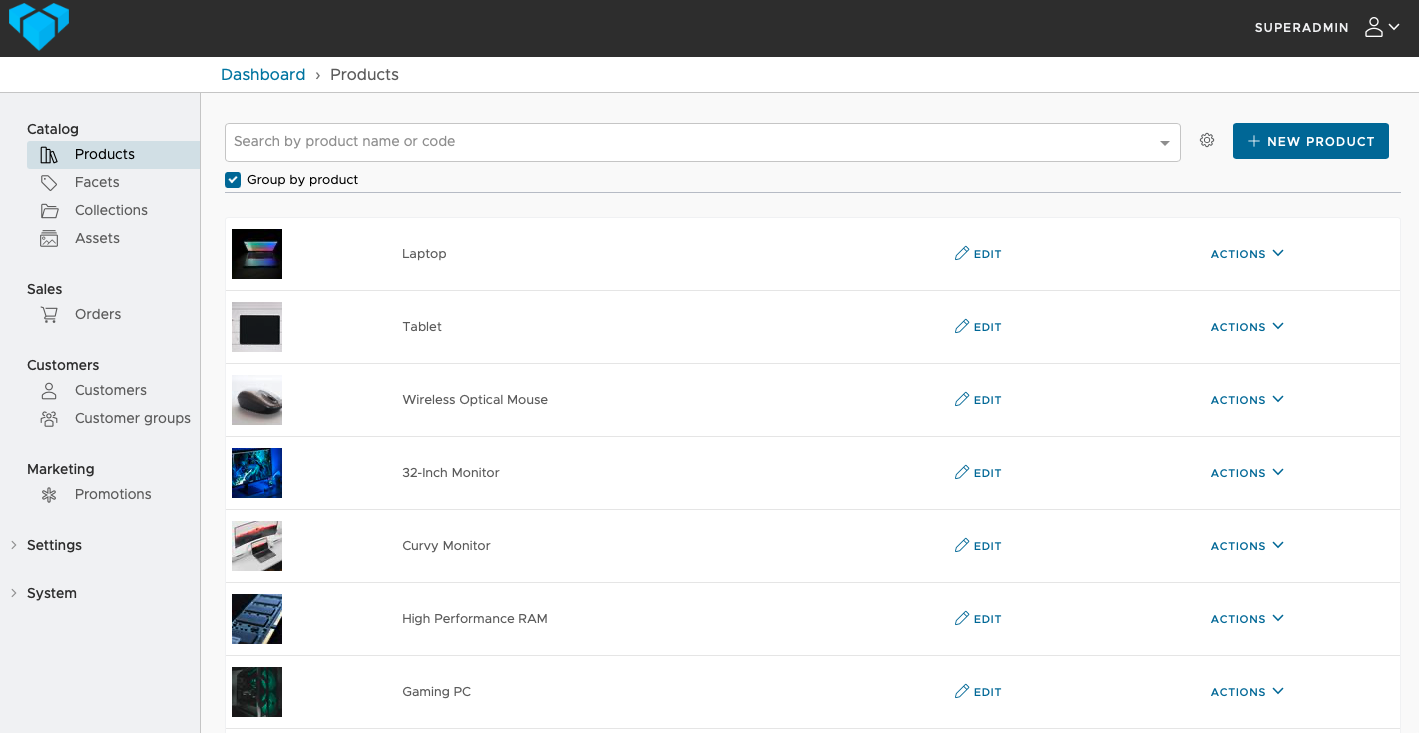The width and height of the screenshot is (1419, 733).
Task: Click the Promotions asterisk icon
Action: pos(49,494)
